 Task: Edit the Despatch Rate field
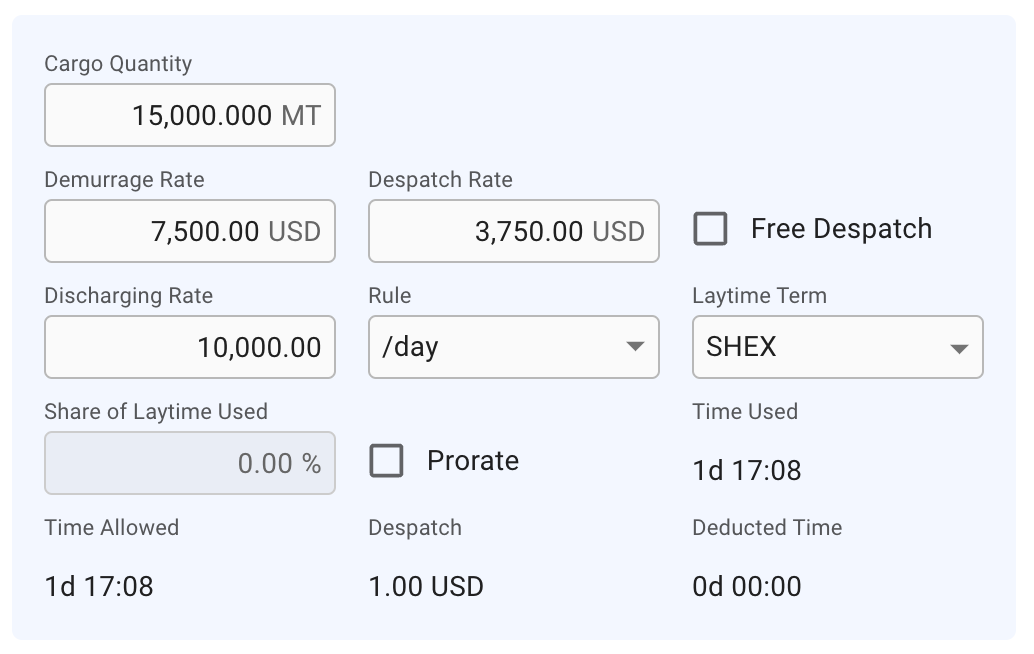coord(513,231)
